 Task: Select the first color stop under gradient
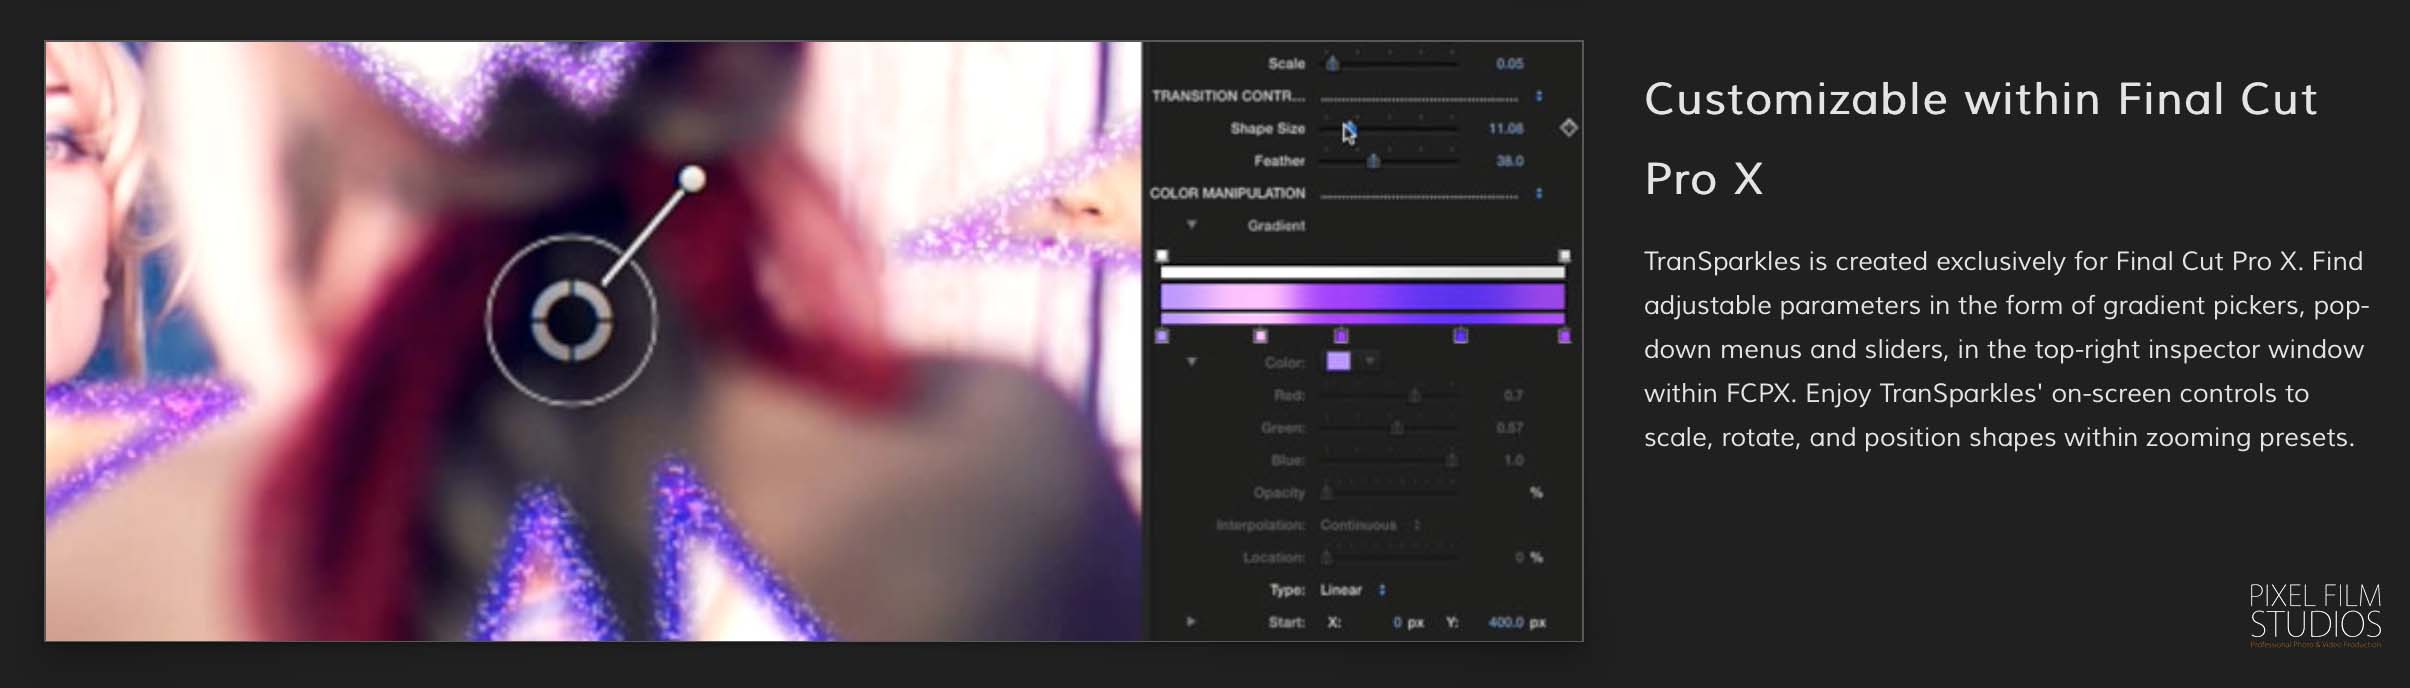[1162, 336]
